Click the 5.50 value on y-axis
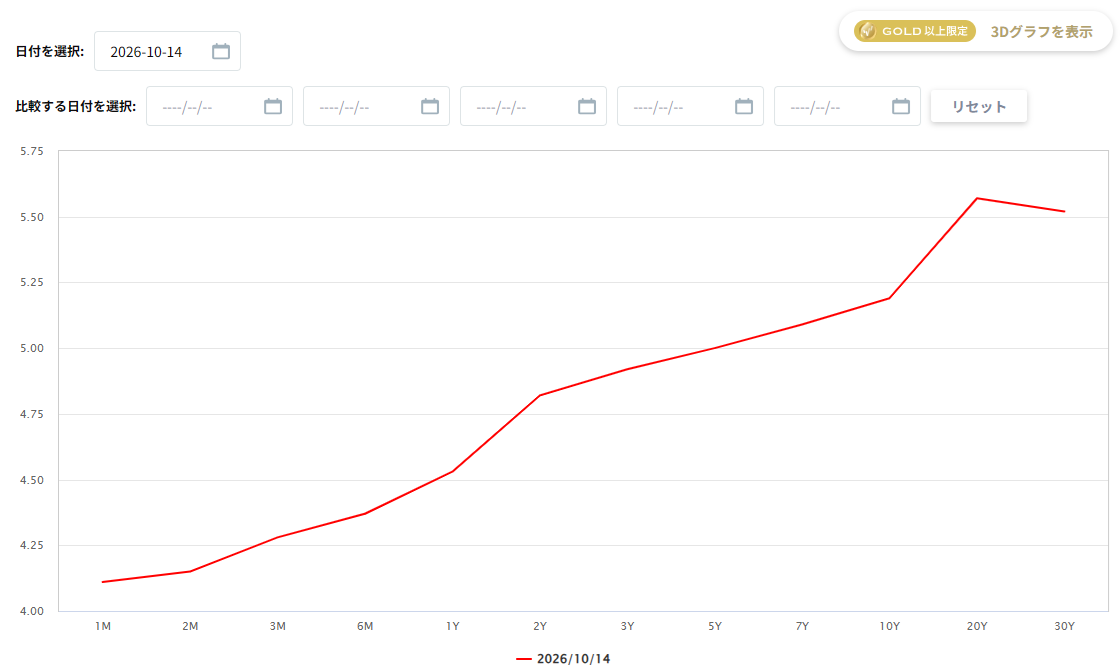 pyautogui.click(x=31, y=217)
